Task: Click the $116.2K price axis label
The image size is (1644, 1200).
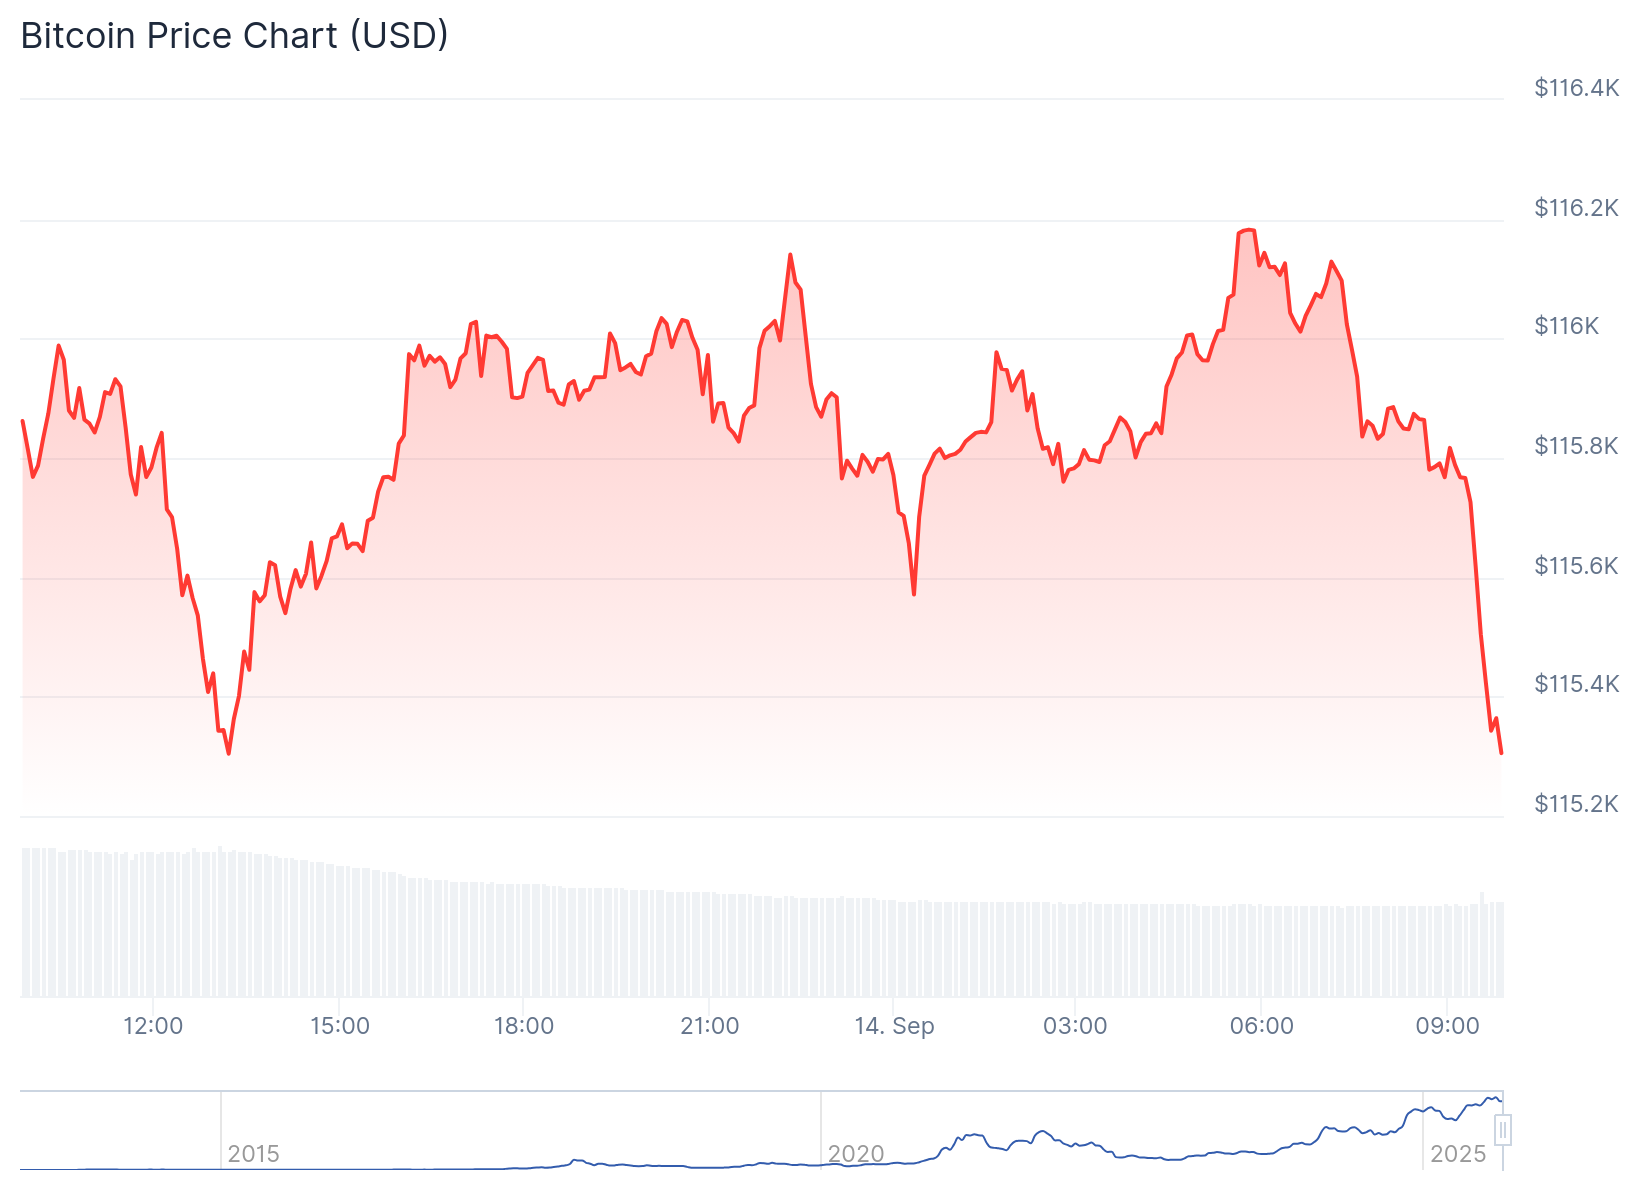Action: click(x=1576, y=208)
